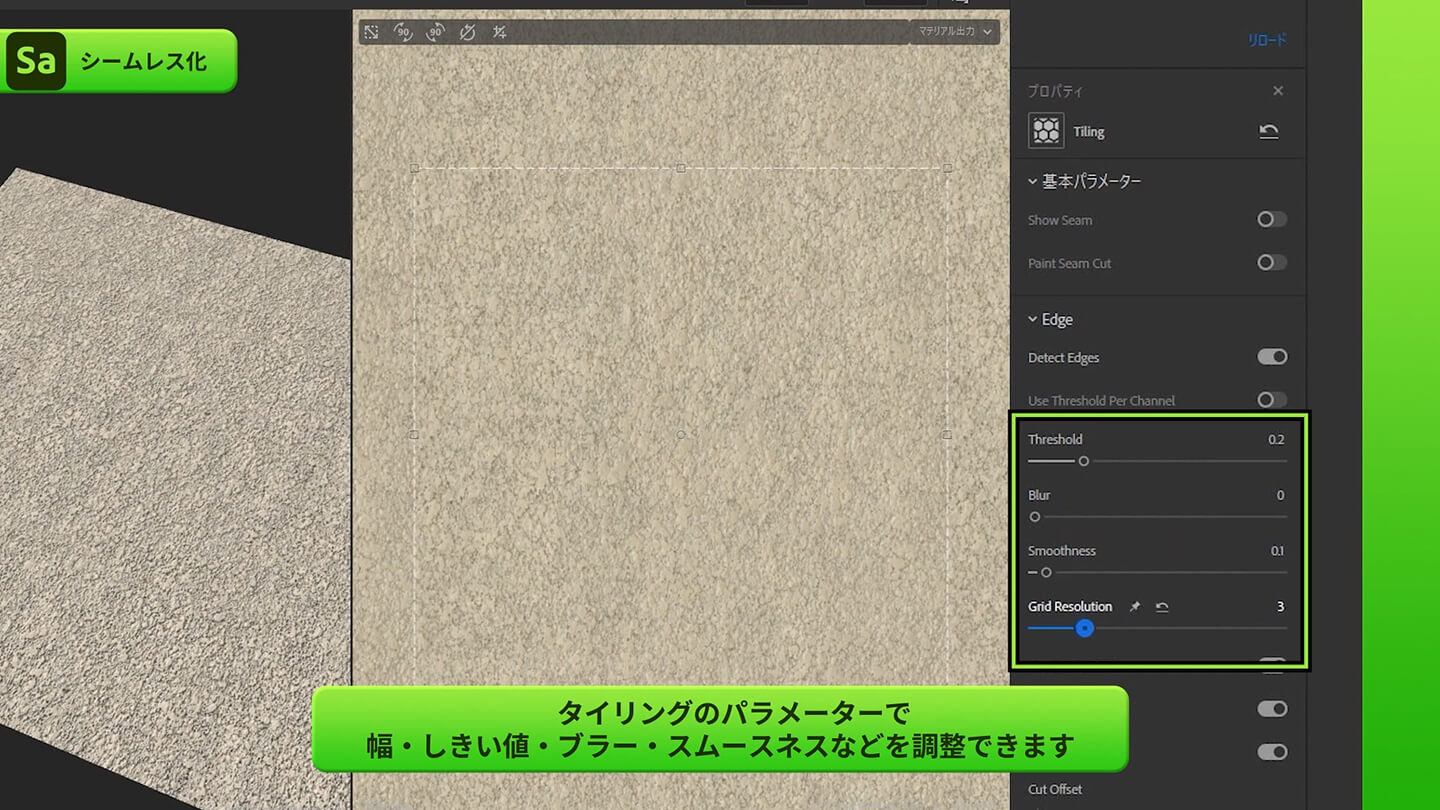
Task: Open the マテリアル出力 dropdown
Action: click(x=955, y=32)
